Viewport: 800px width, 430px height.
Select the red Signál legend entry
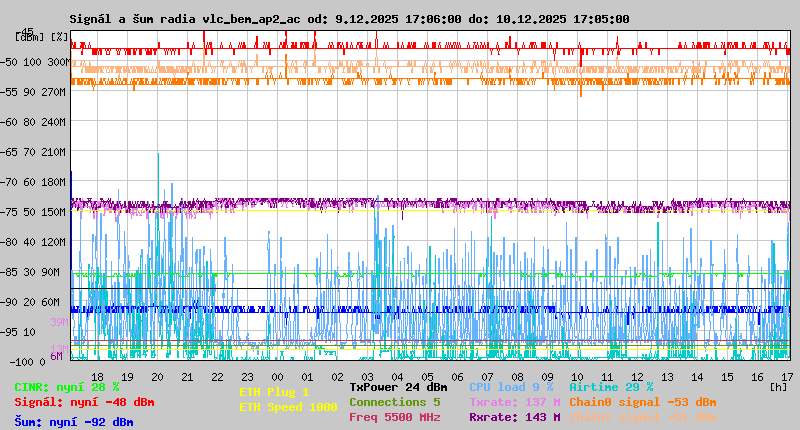(x=84, y=402)
